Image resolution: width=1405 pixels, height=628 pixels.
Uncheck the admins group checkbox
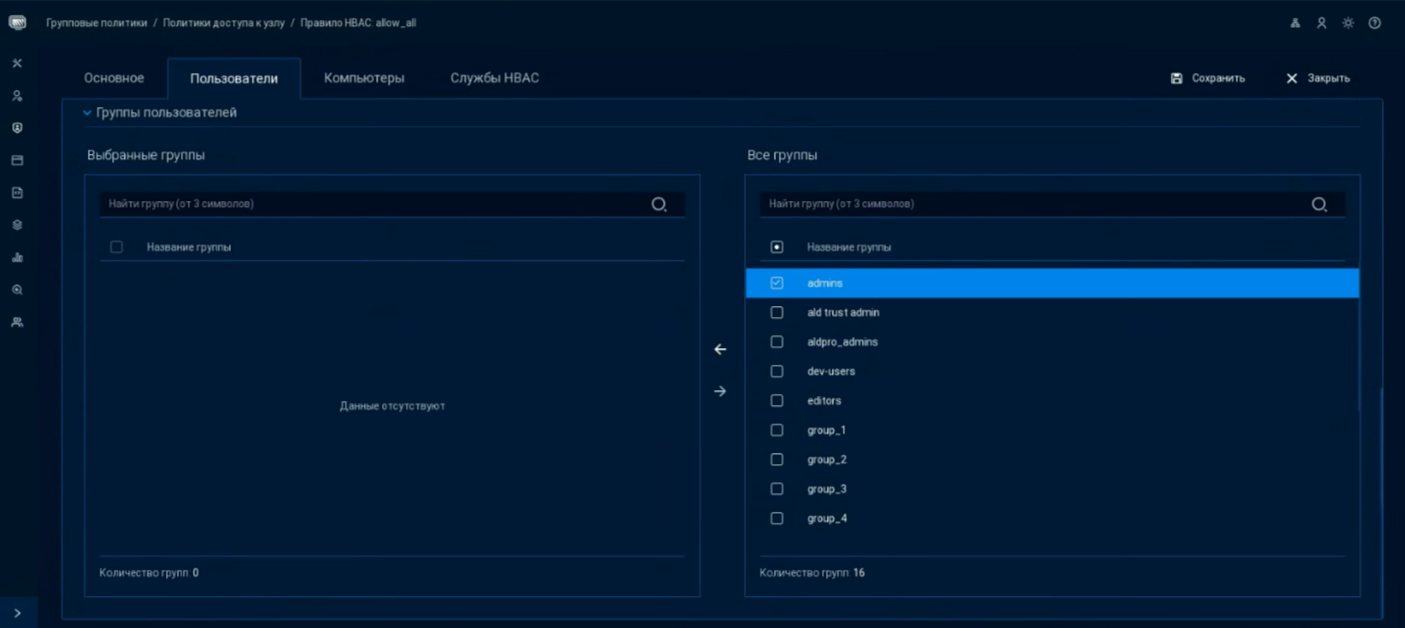pyautogui.click(x=777, y=283)
